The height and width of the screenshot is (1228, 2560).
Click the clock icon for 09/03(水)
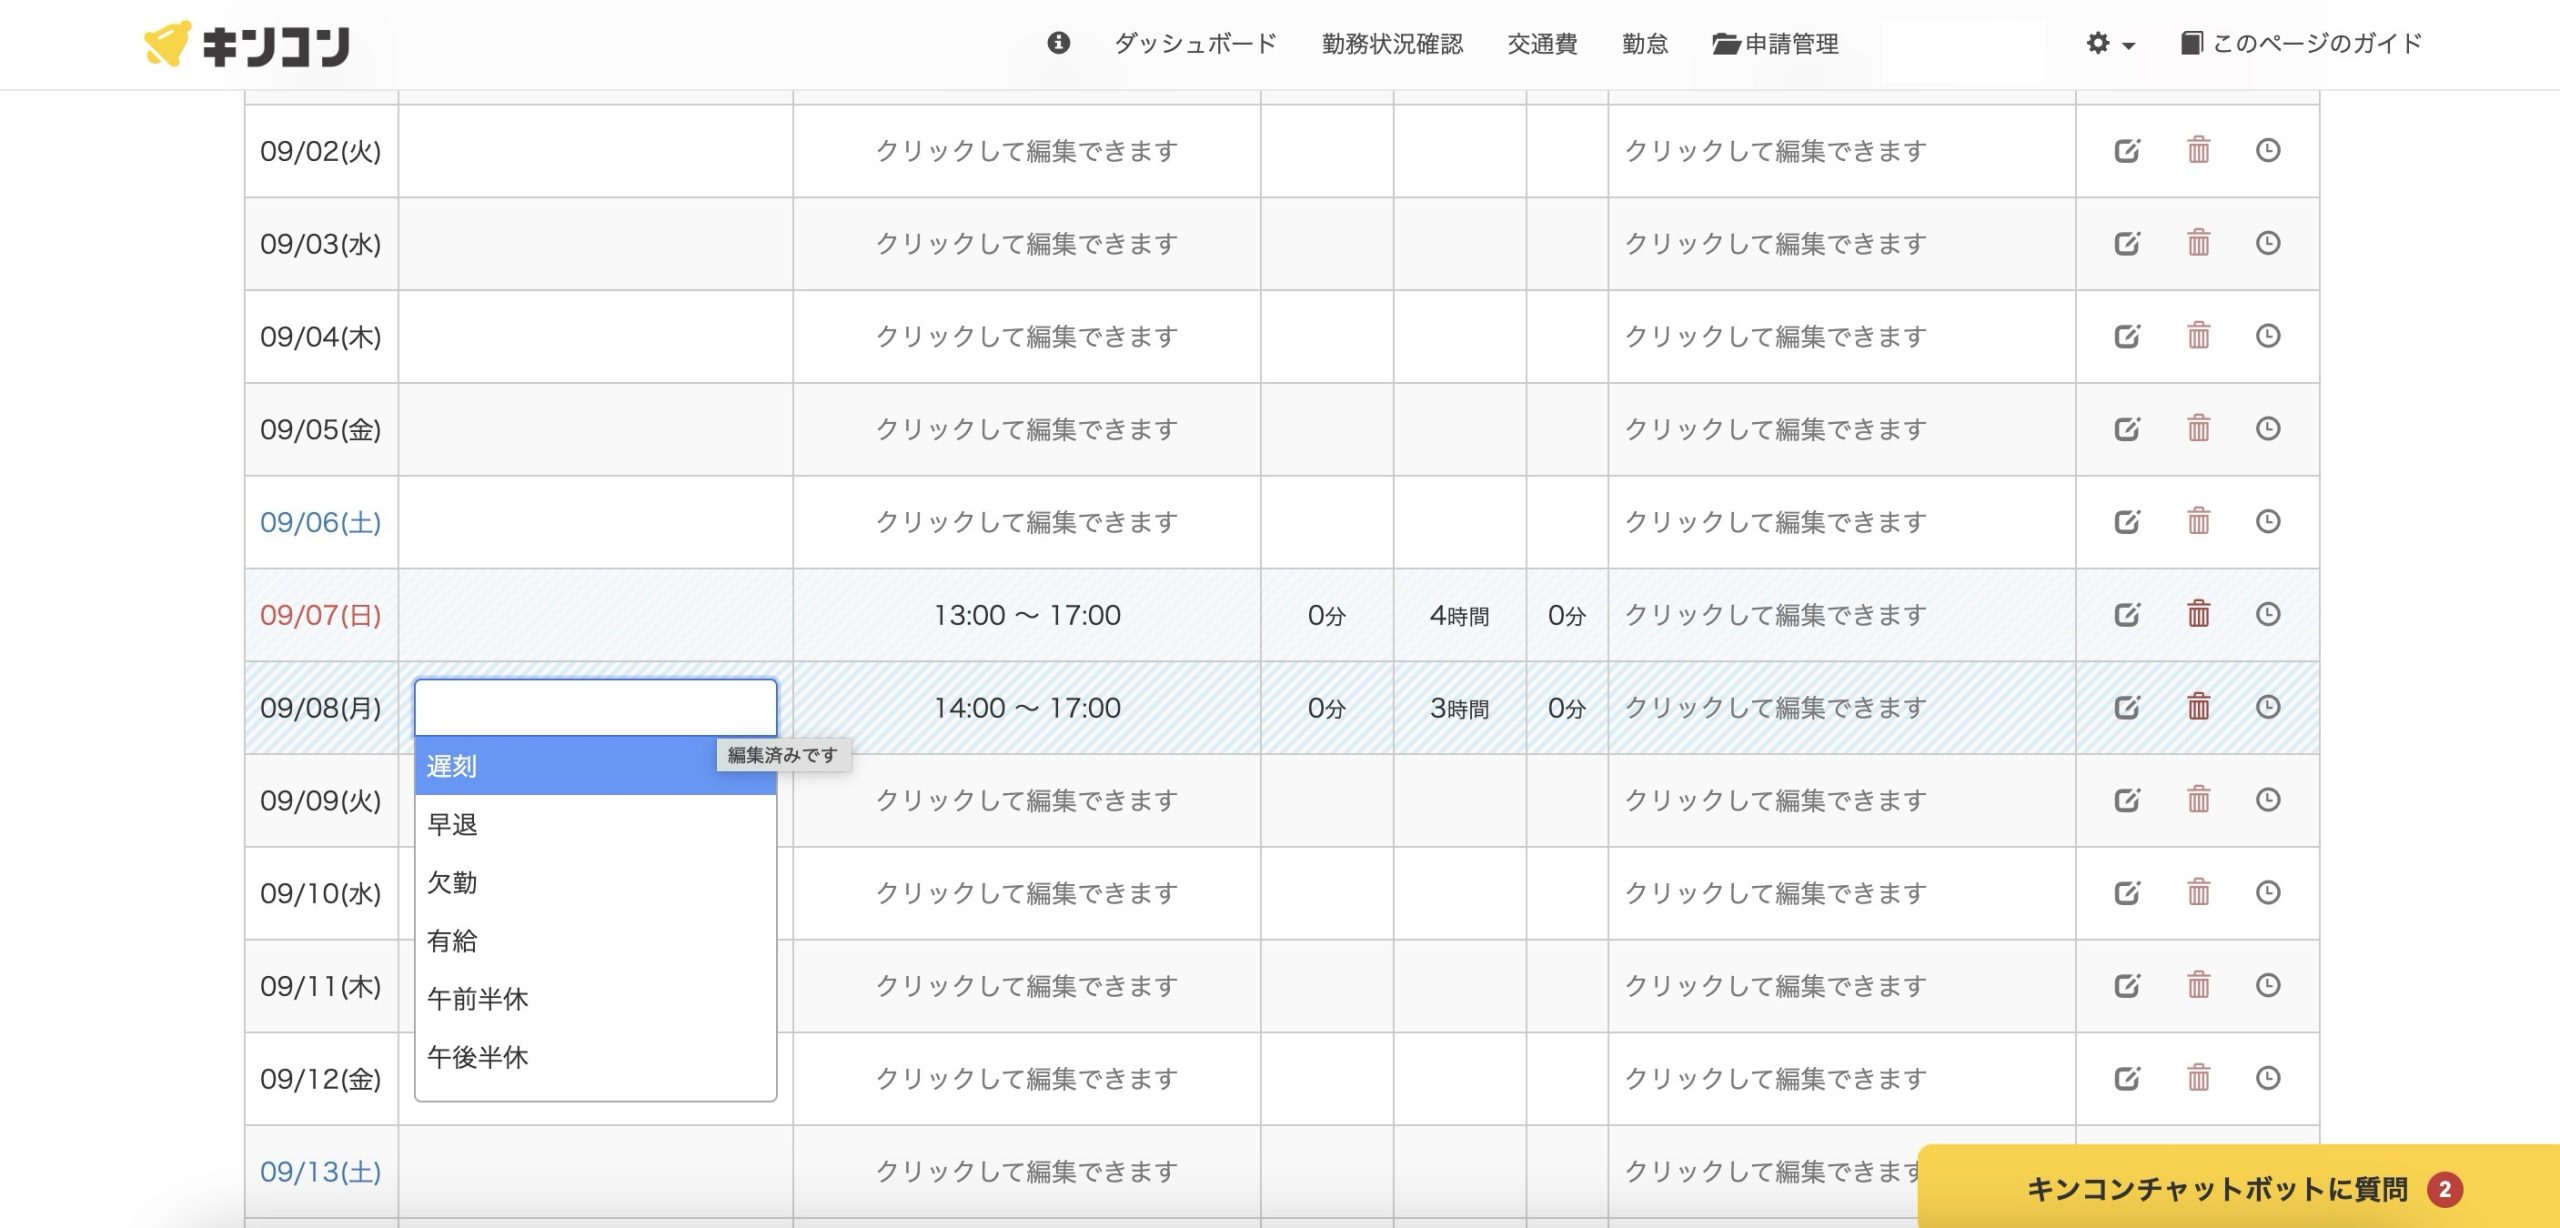click(2268, 243)
